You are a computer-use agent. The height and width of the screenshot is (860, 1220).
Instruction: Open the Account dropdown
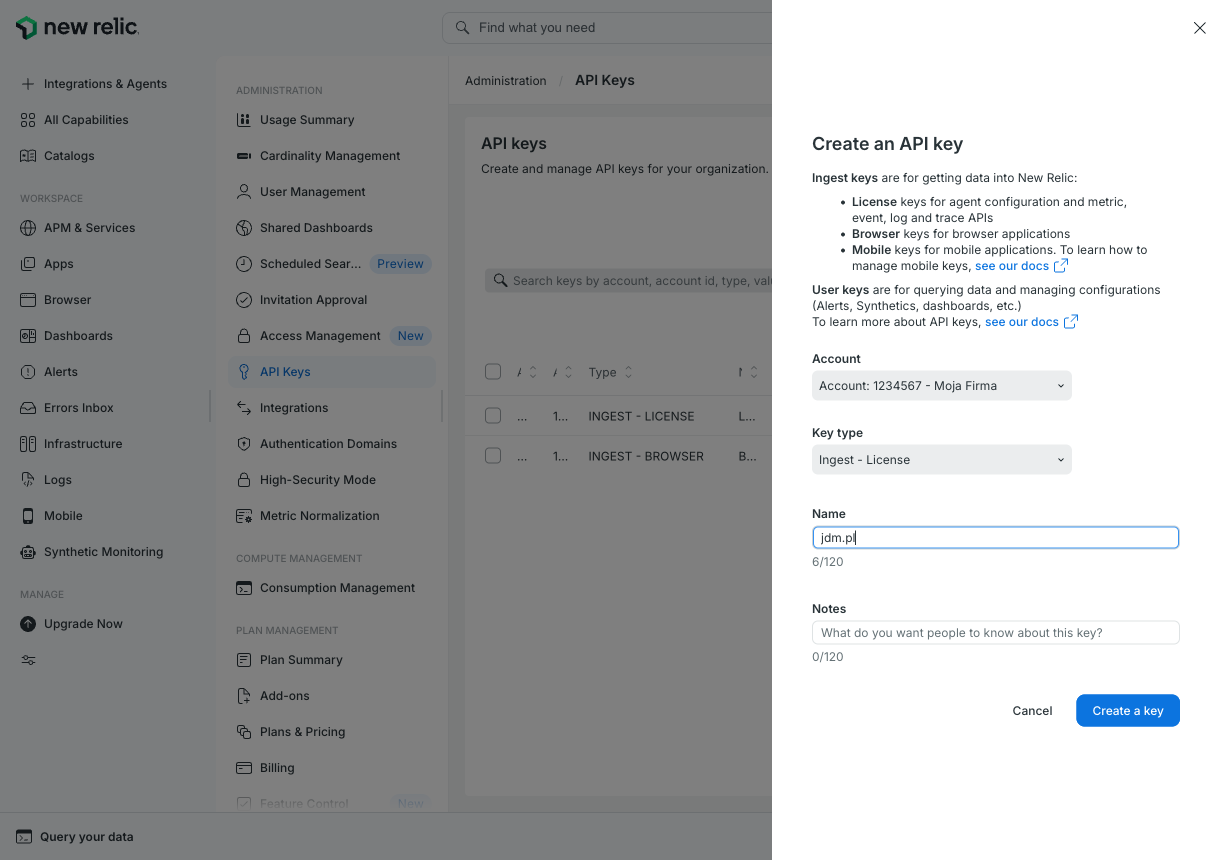(x=941, y=386)
